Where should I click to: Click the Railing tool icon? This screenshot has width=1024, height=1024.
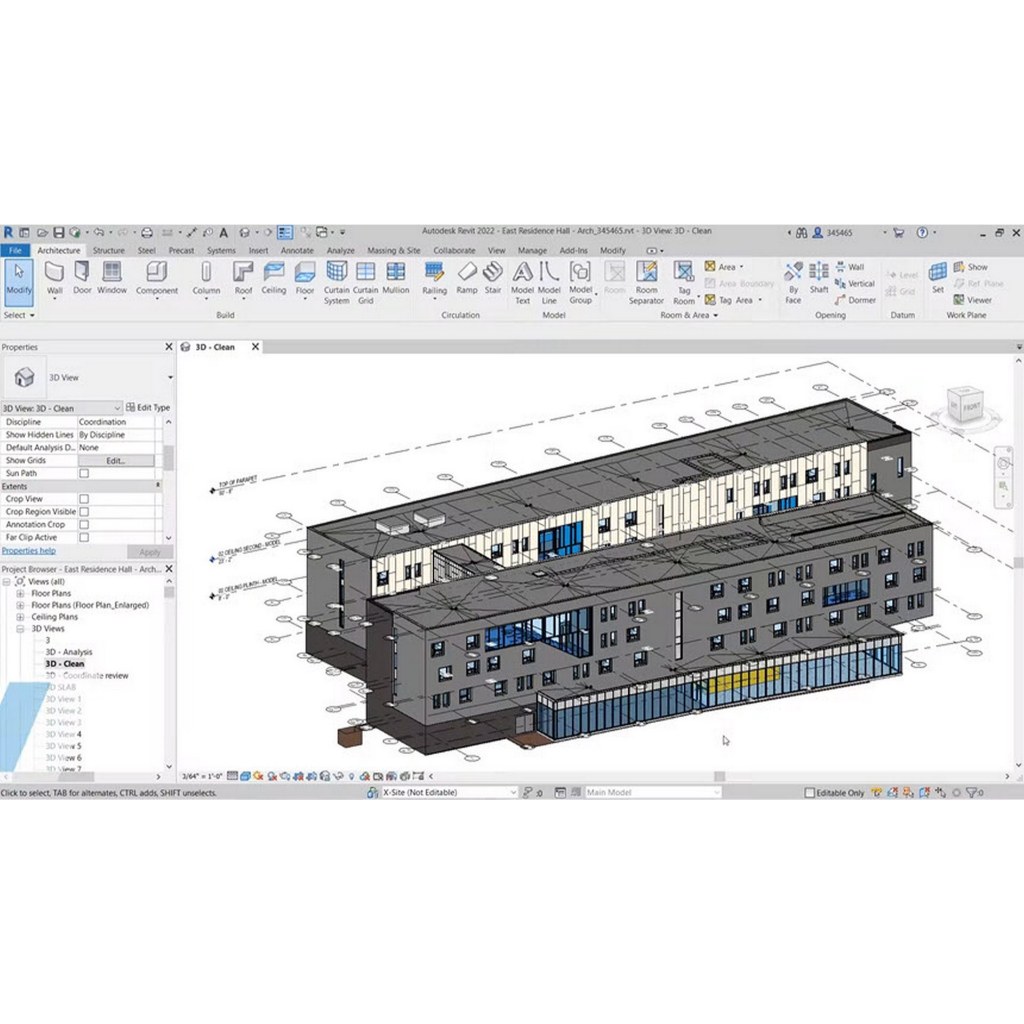coord(434,276)
